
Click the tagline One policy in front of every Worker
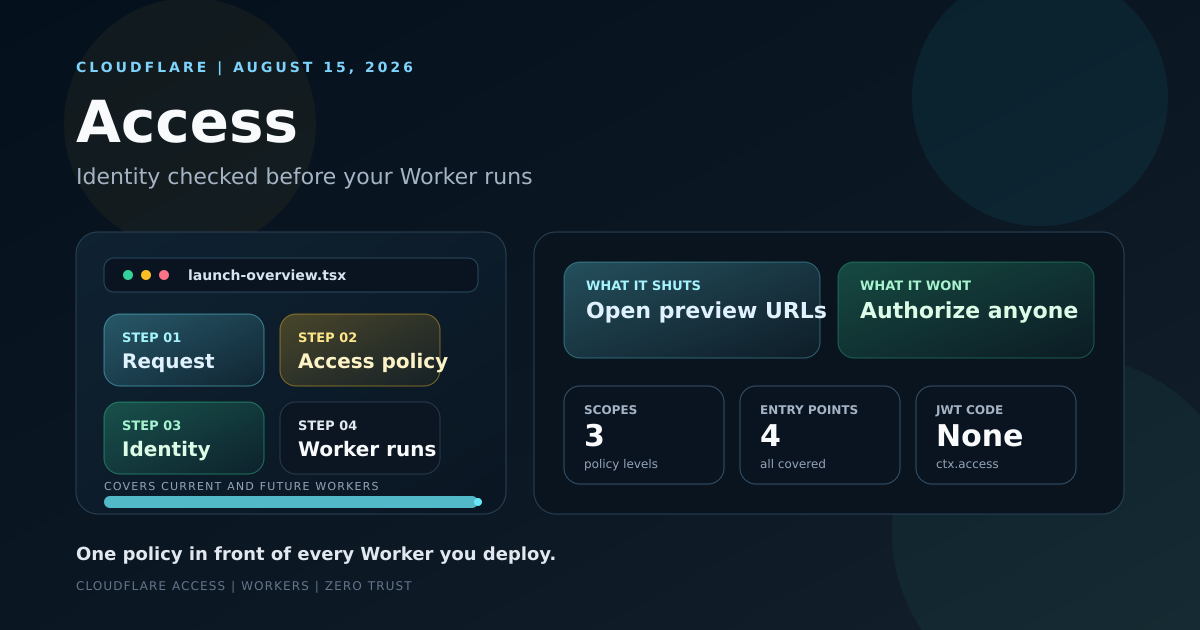(316, 554)
